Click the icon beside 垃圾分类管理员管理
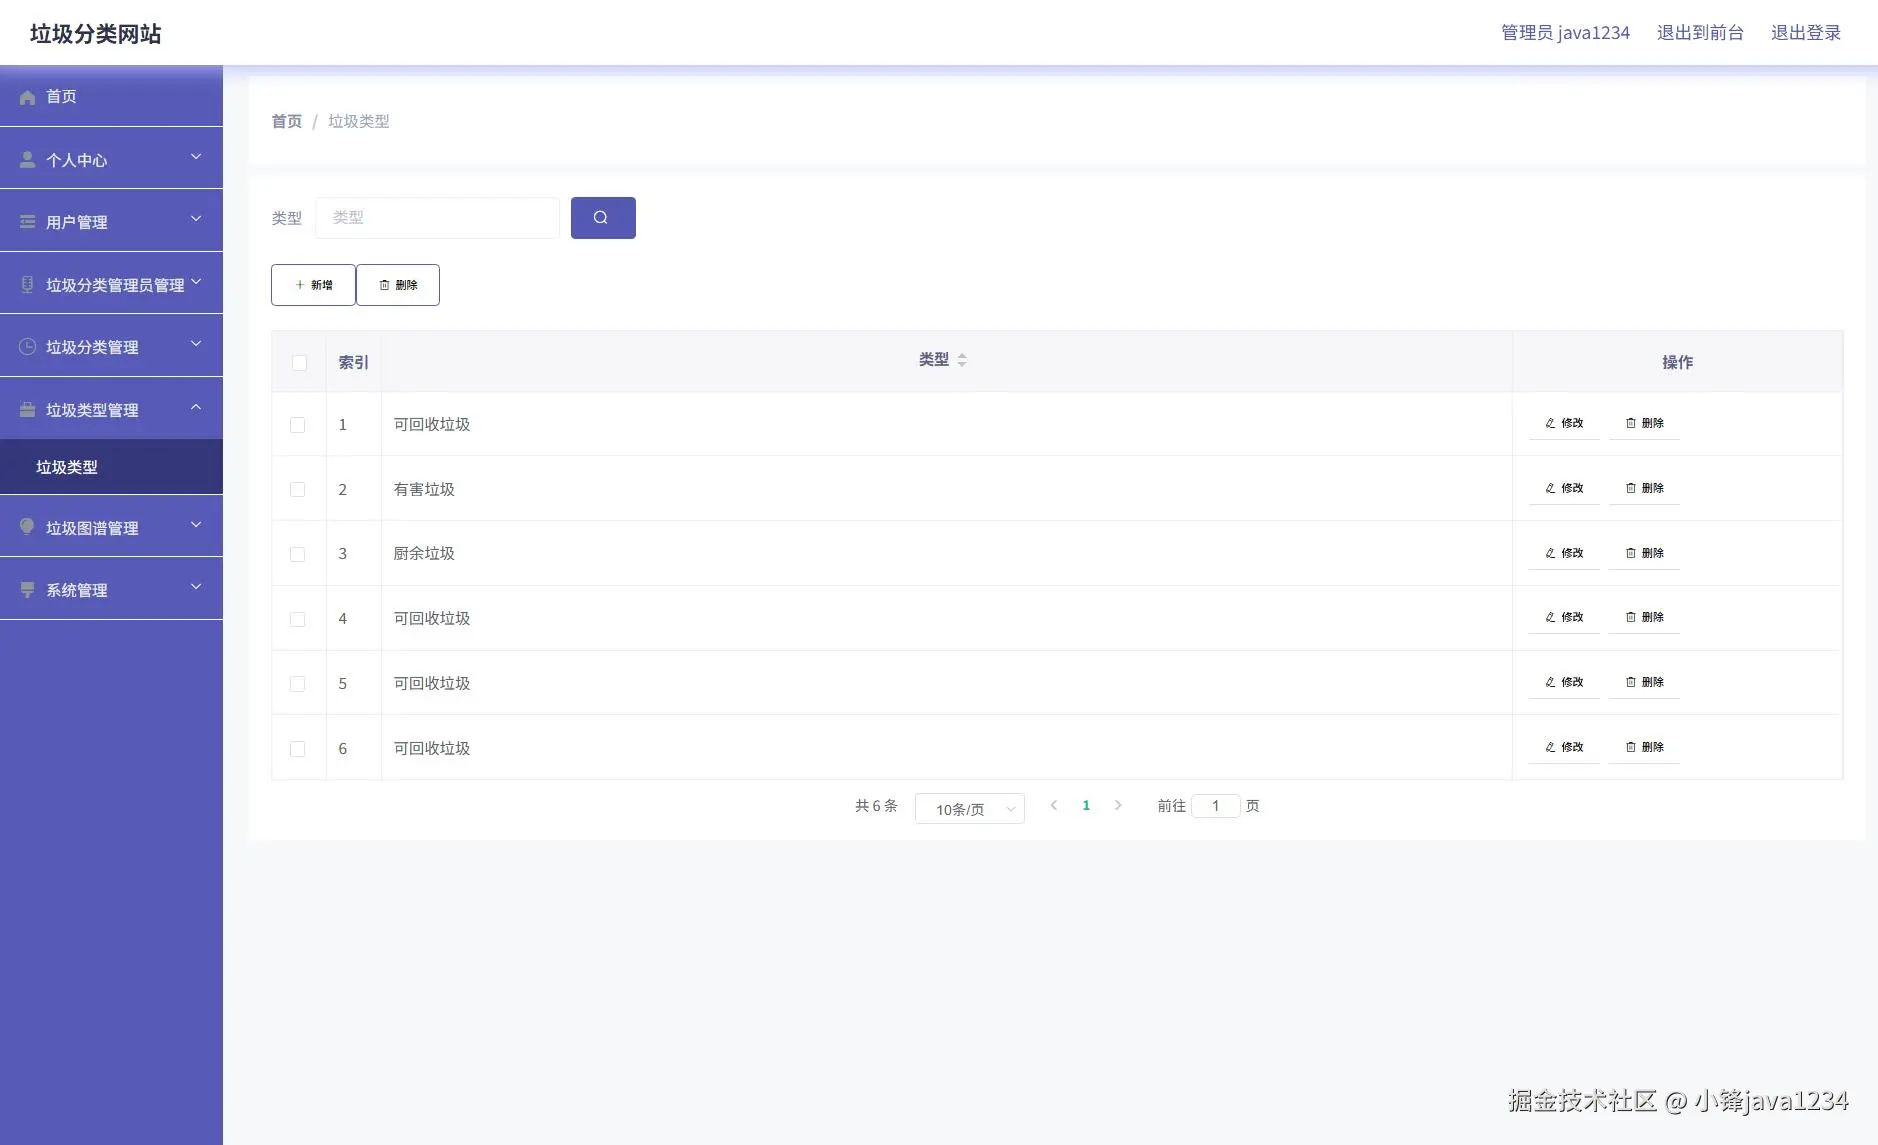 27,285
